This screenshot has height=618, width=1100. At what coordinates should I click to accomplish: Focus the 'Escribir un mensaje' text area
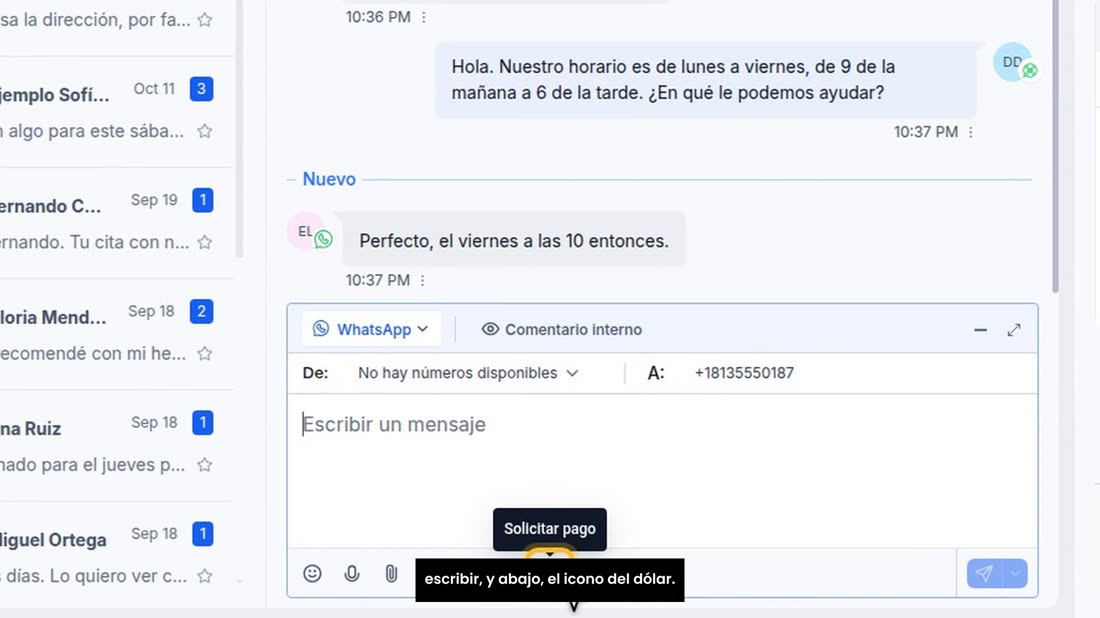pos(662,470)
